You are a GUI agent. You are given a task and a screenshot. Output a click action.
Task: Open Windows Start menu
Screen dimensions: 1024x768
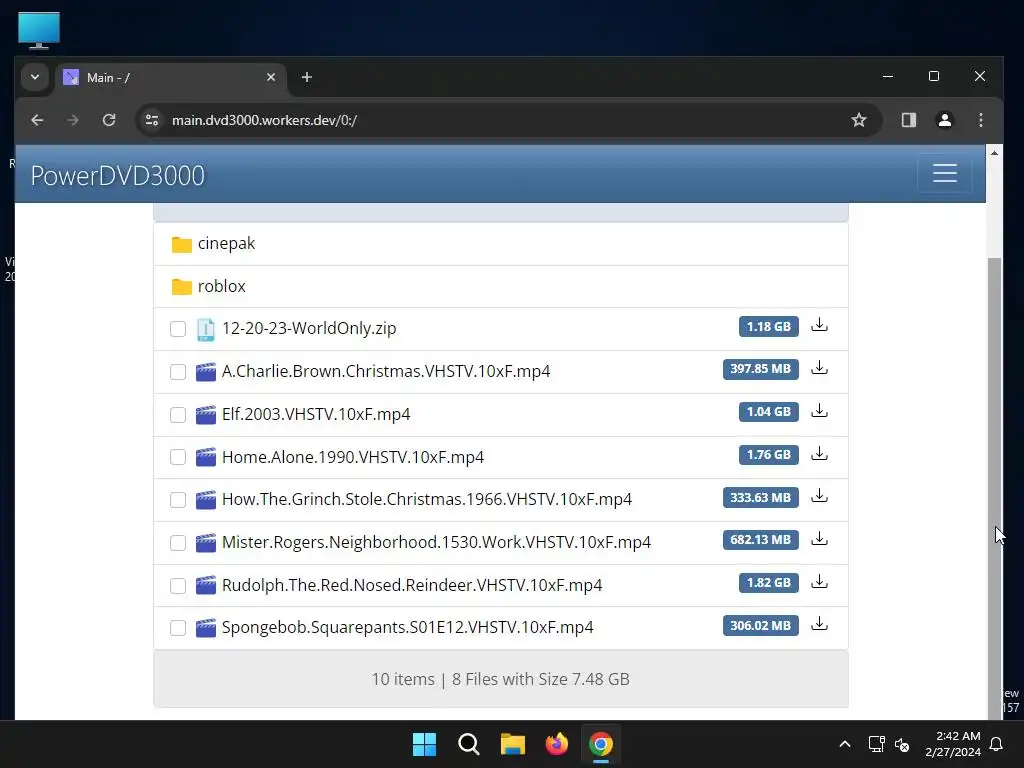pos(424,744)
